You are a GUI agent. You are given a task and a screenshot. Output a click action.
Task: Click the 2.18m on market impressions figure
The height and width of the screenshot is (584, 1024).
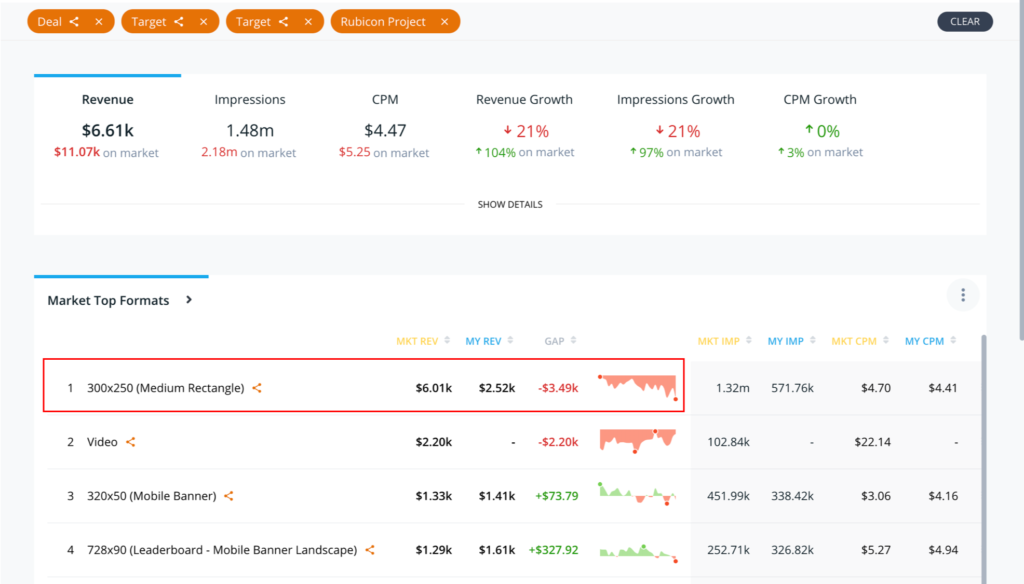point(219,152)
